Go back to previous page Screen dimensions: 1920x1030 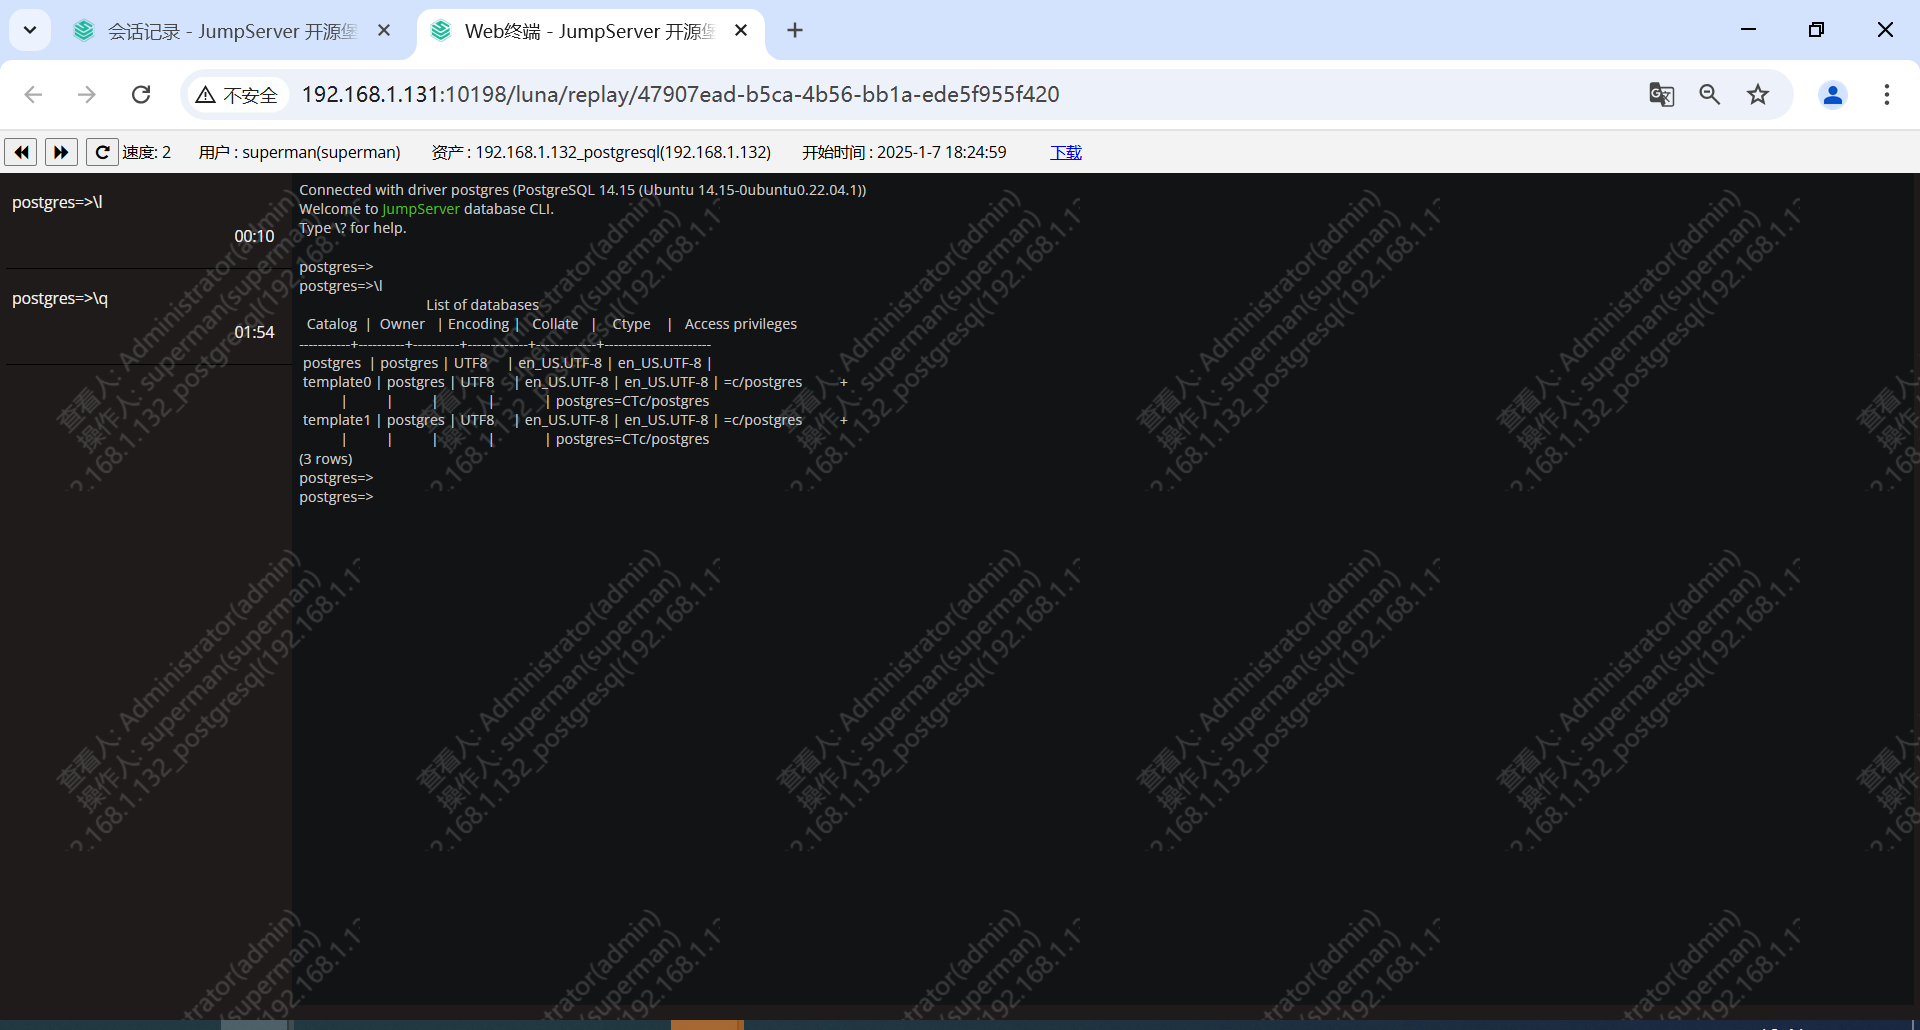[x=33, y=94]
